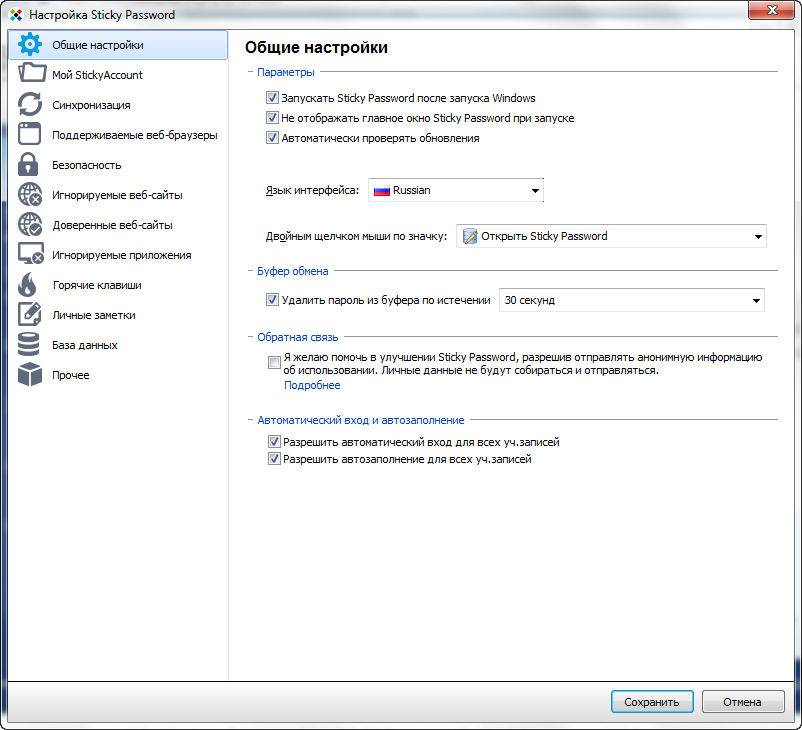Click the monitor icon for ignored applications

pos(31,254)
